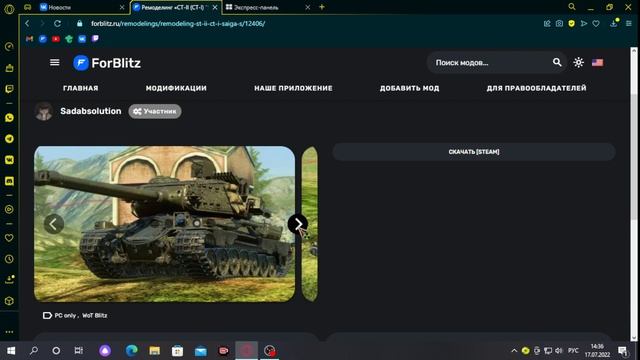Open the Sadabsolution author profile
This screenshot has width=640, height=360.
click(x=91, y=111)
